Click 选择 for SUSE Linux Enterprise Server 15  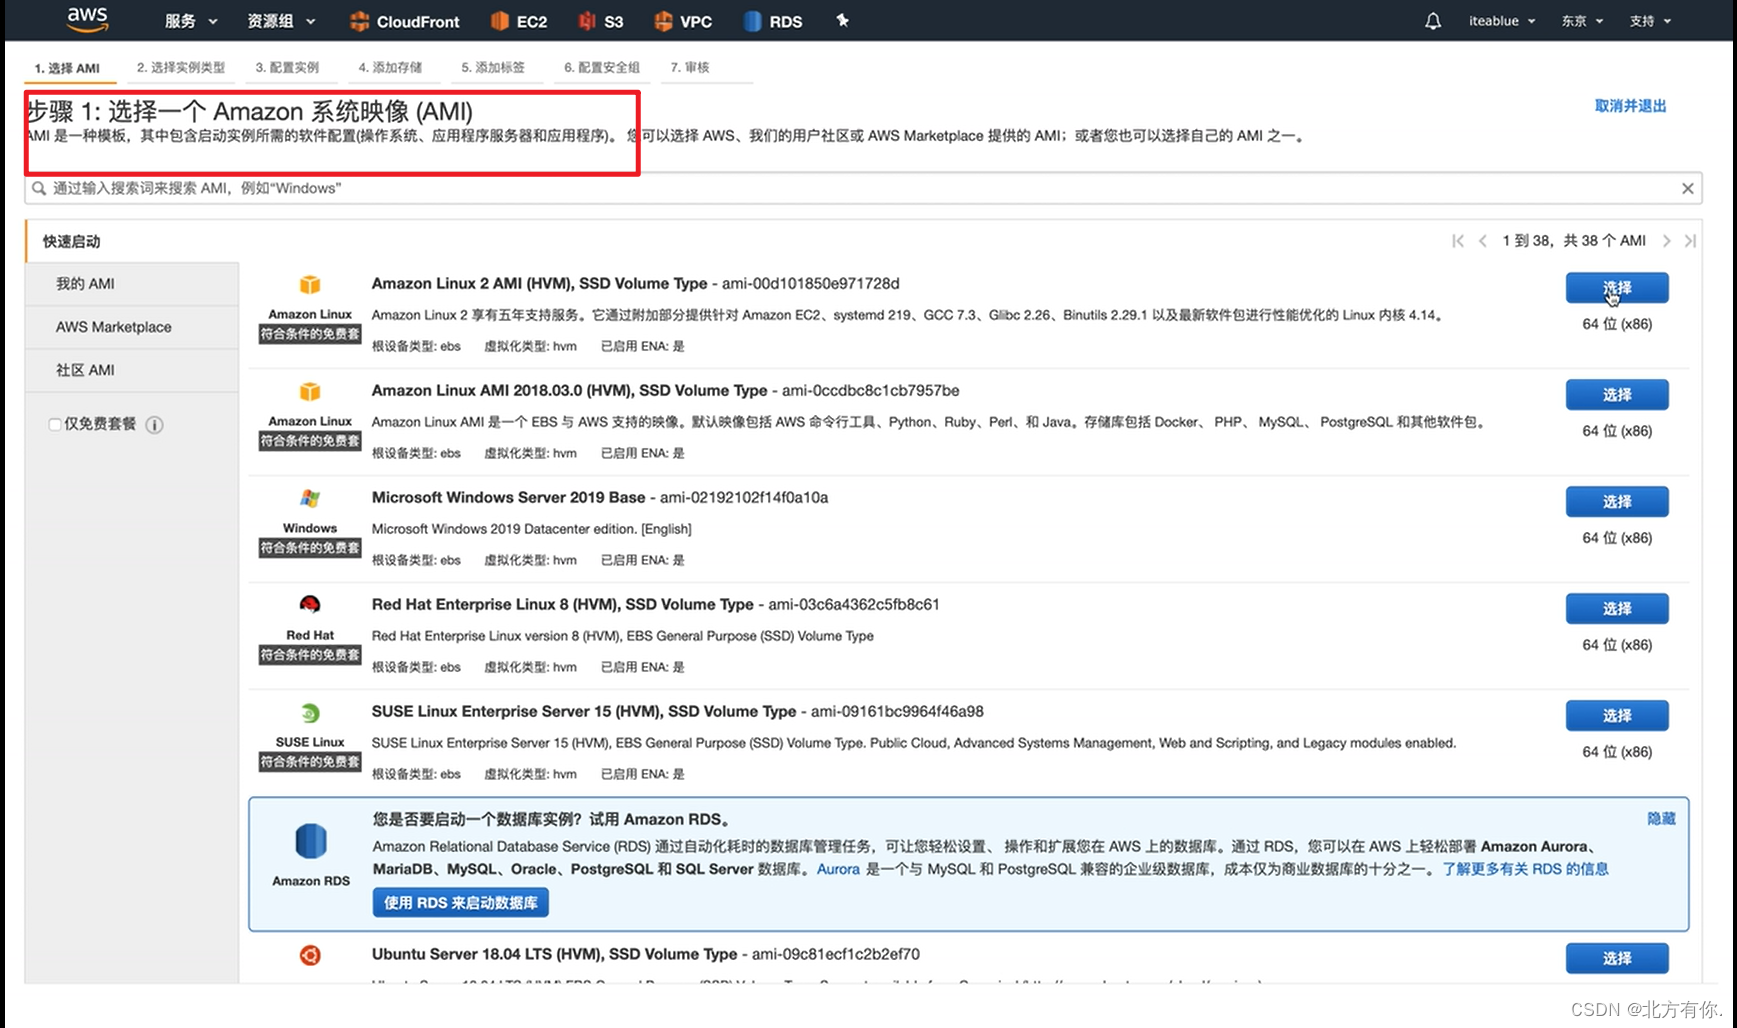[x=1617, y=716]
